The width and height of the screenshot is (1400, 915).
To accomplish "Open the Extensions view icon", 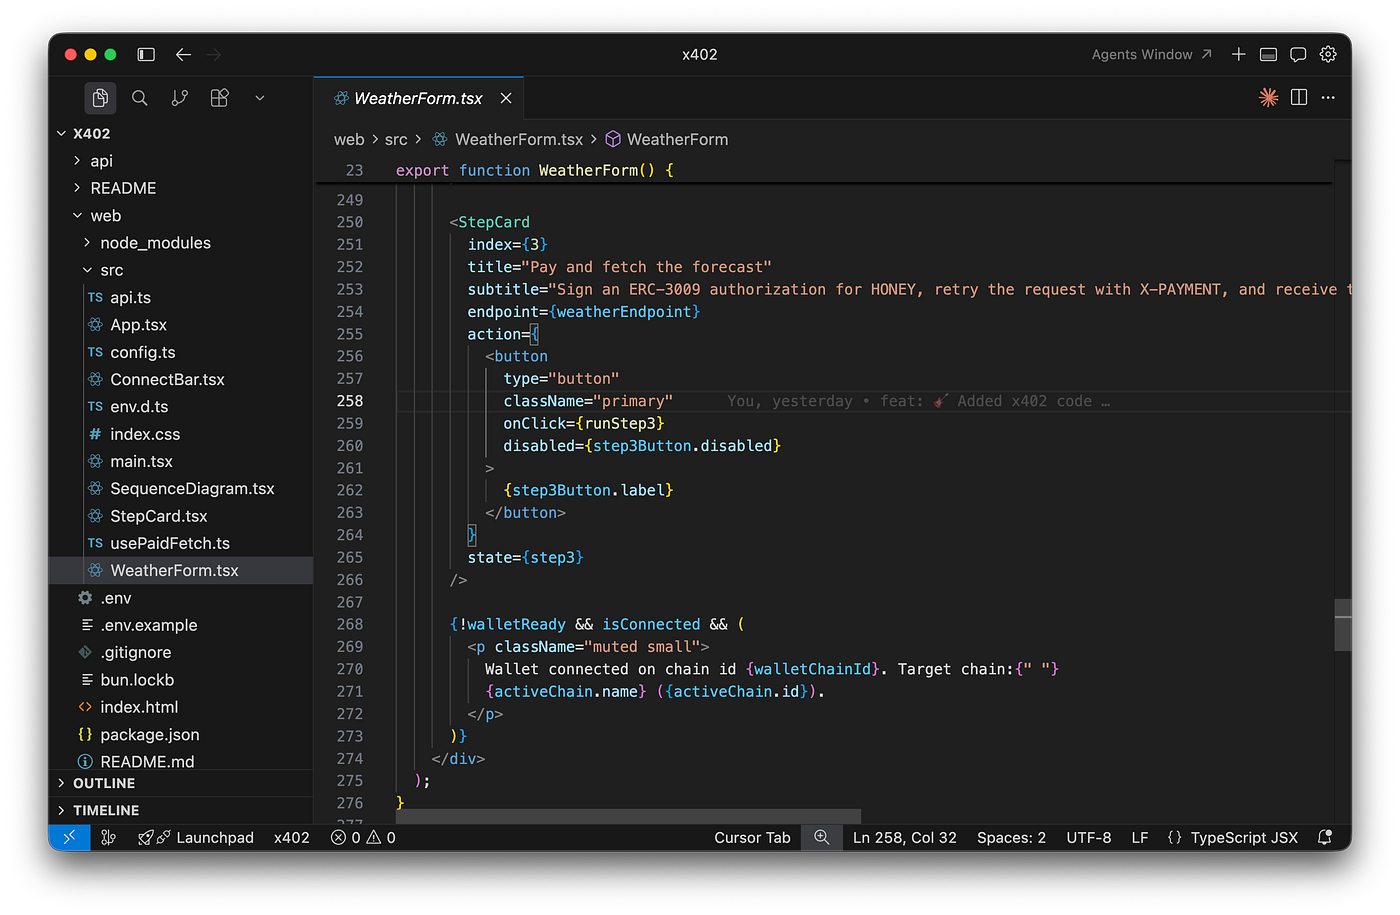I will 220,98.
